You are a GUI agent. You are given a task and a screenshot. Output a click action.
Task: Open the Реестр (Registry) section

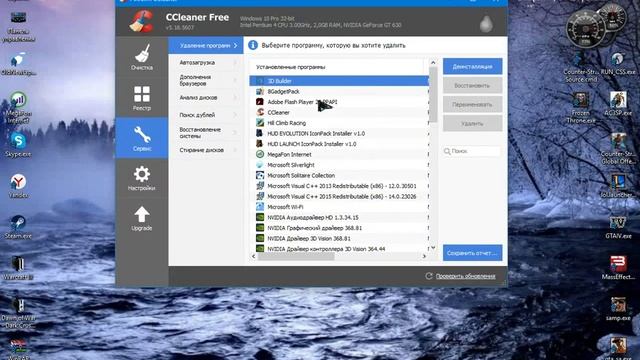pos(142,98)
